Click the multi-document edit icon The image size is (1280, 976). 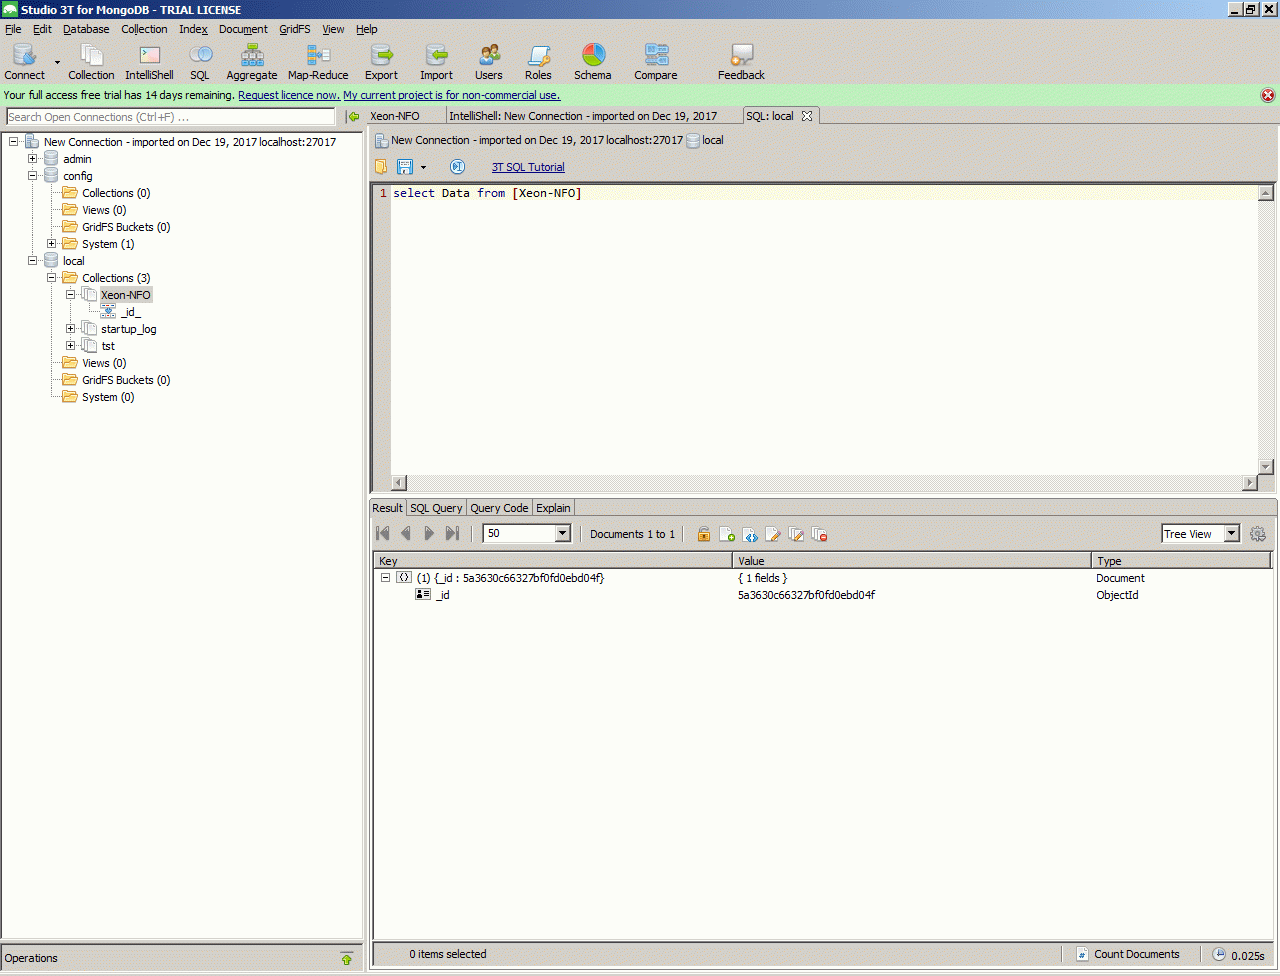coord(796,534)
